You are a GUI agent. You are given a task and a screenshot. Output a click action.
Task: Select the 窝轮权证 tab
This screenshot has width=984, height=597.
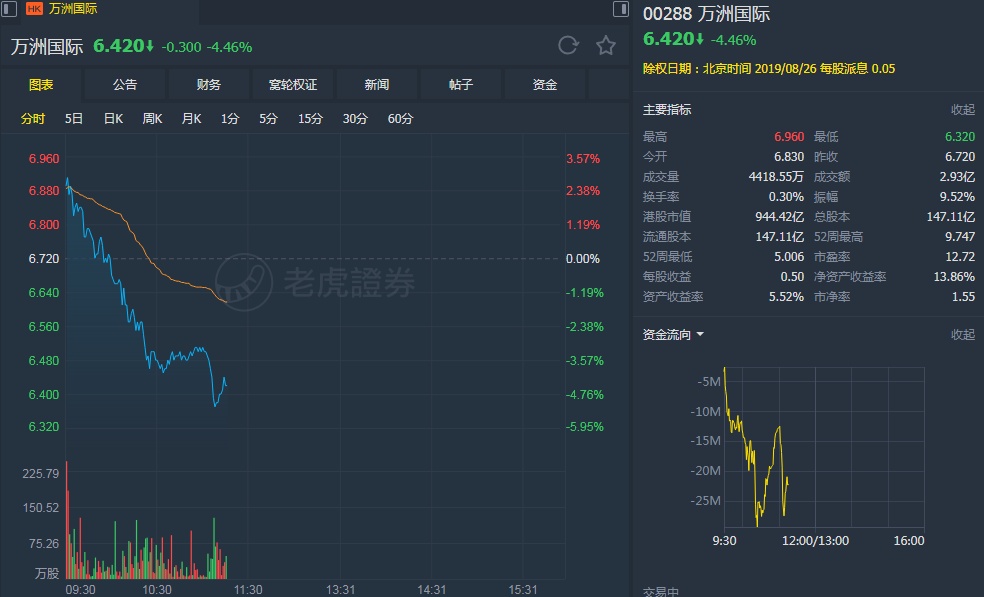pos(293,85)
